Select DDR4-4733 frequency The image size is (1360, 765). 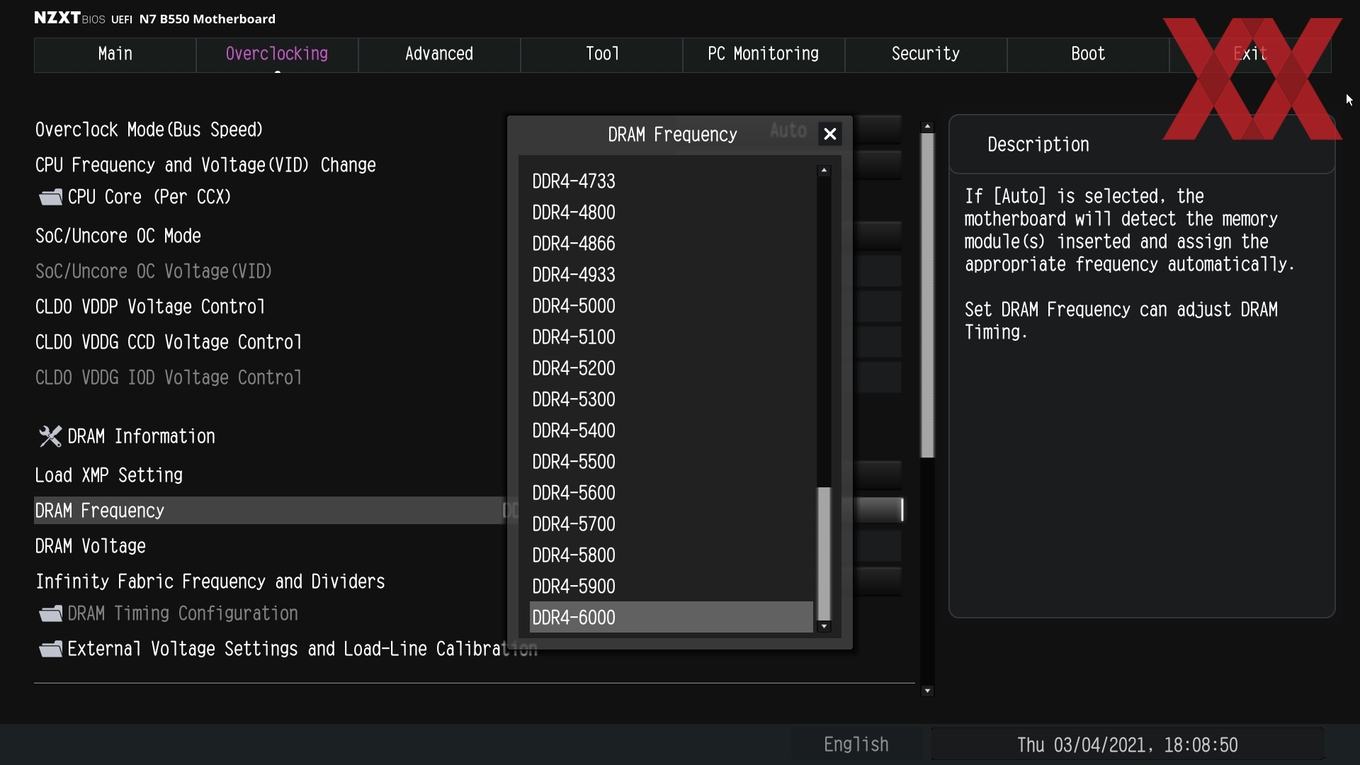pyautogui.click(x=671, y=181)
